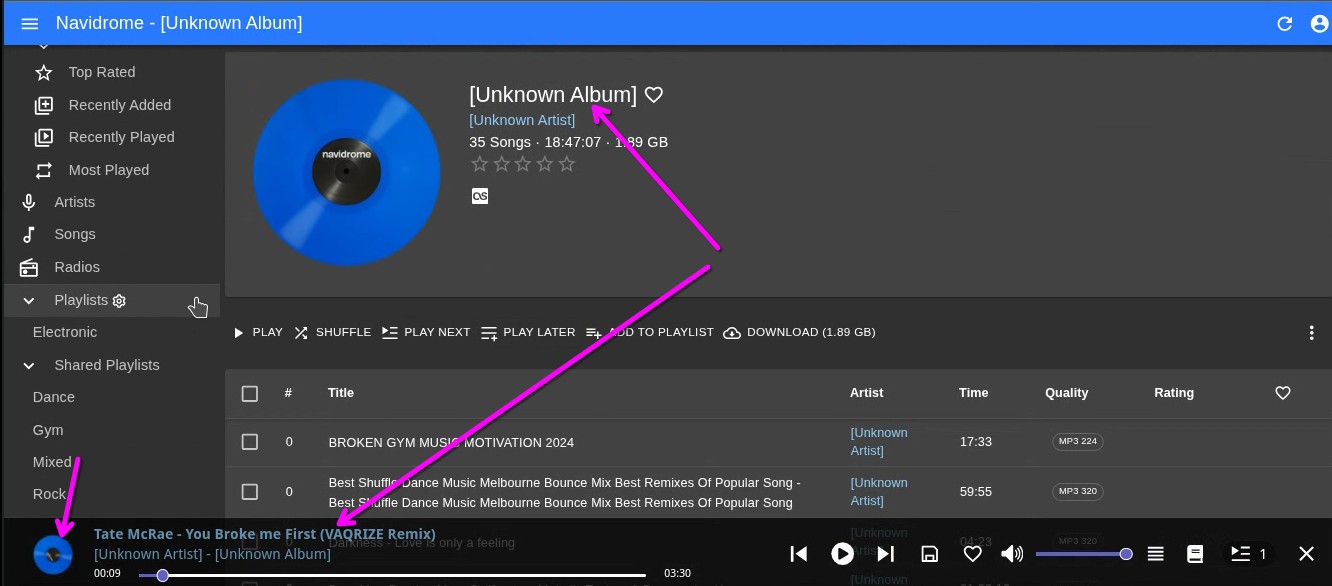Viewport: 1332px width, 586px height.
Task: Favorite the album with the heart icon
Action: point(654,95)
